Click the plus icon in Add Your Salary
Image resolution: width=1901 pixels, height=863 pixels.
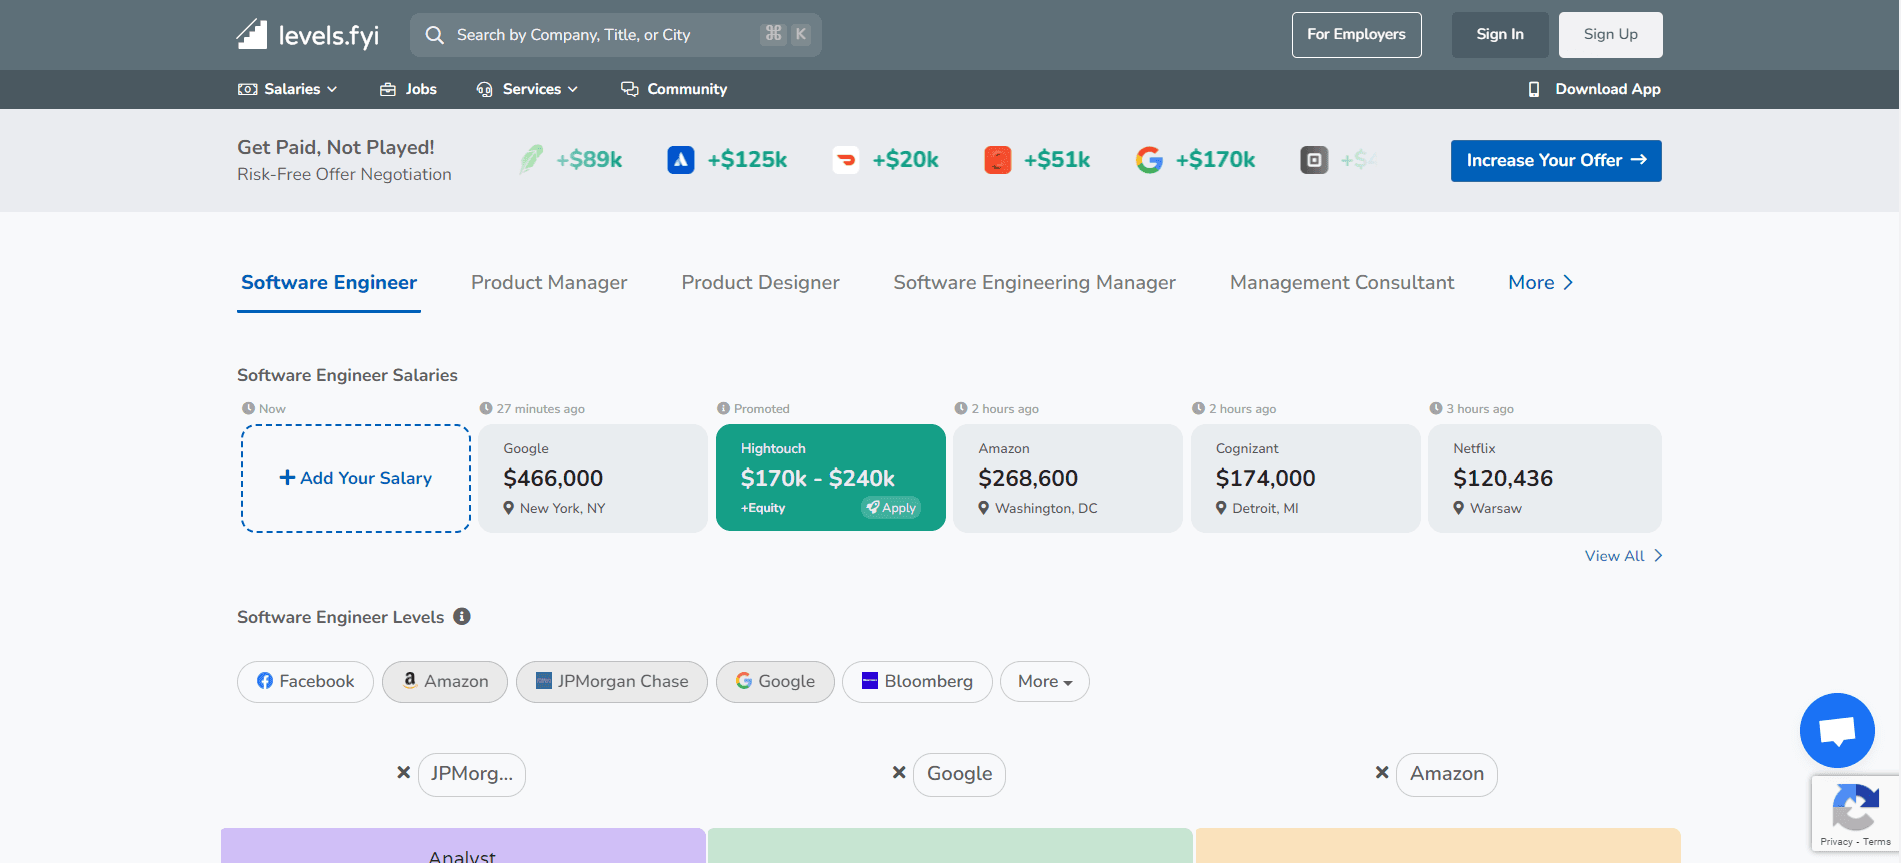tap(287, 478)
